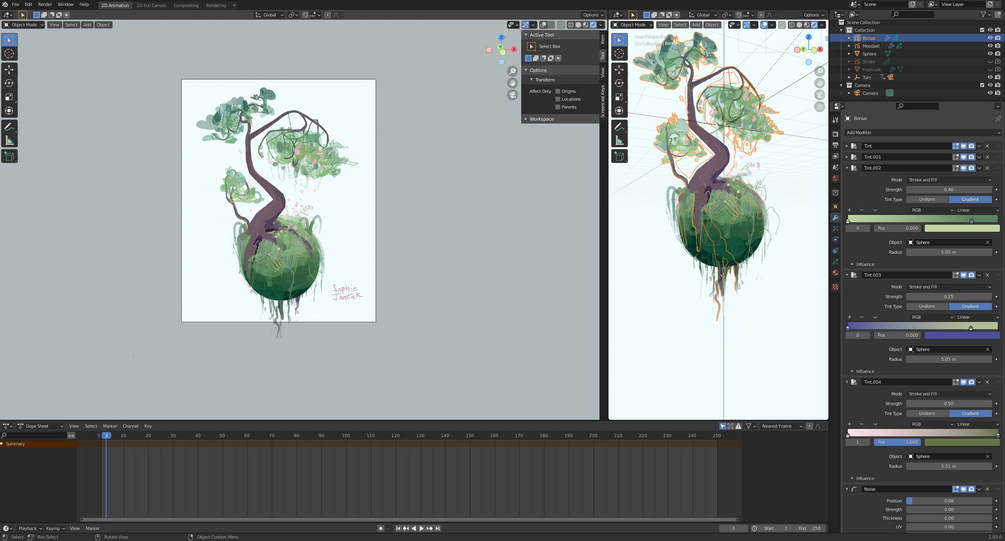Expand the Tint.001 modifier panel
Image resolution: width=1005 pixels, height=541 pixels.
847,157
